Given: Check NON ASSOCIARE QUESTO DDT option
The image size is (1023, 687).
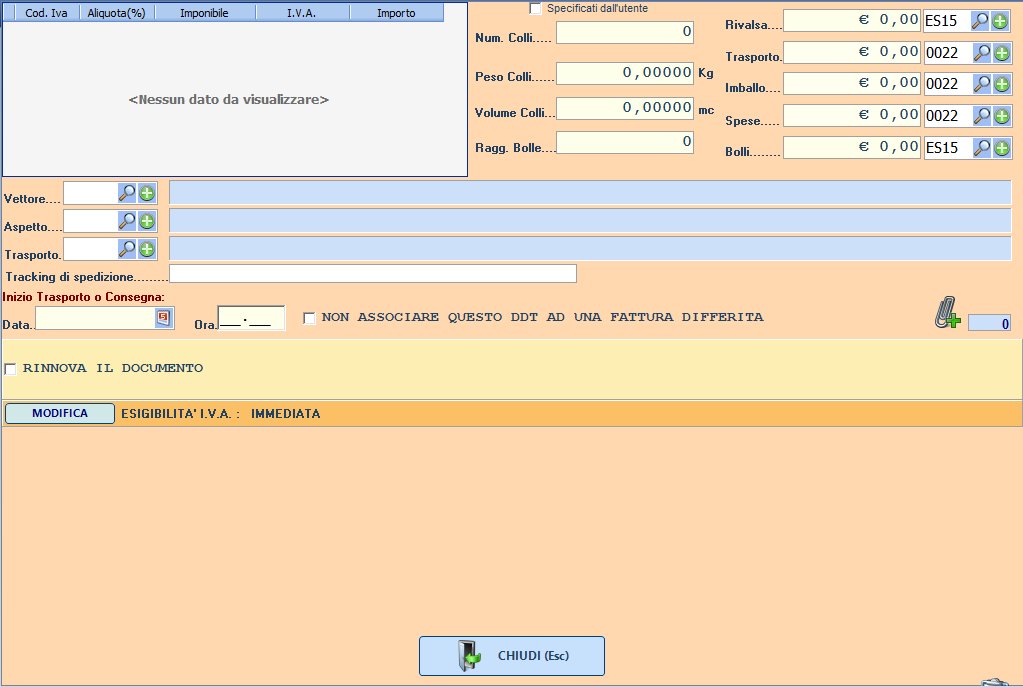Looking at the screenshot, I should pos(309,318).
